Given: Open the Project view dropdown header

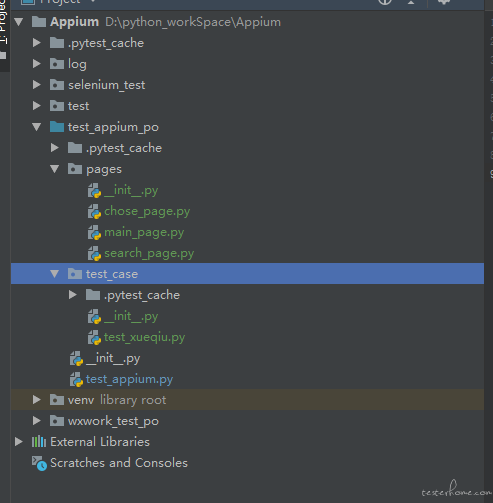Looking at the screenshot, I should (58, 2).
